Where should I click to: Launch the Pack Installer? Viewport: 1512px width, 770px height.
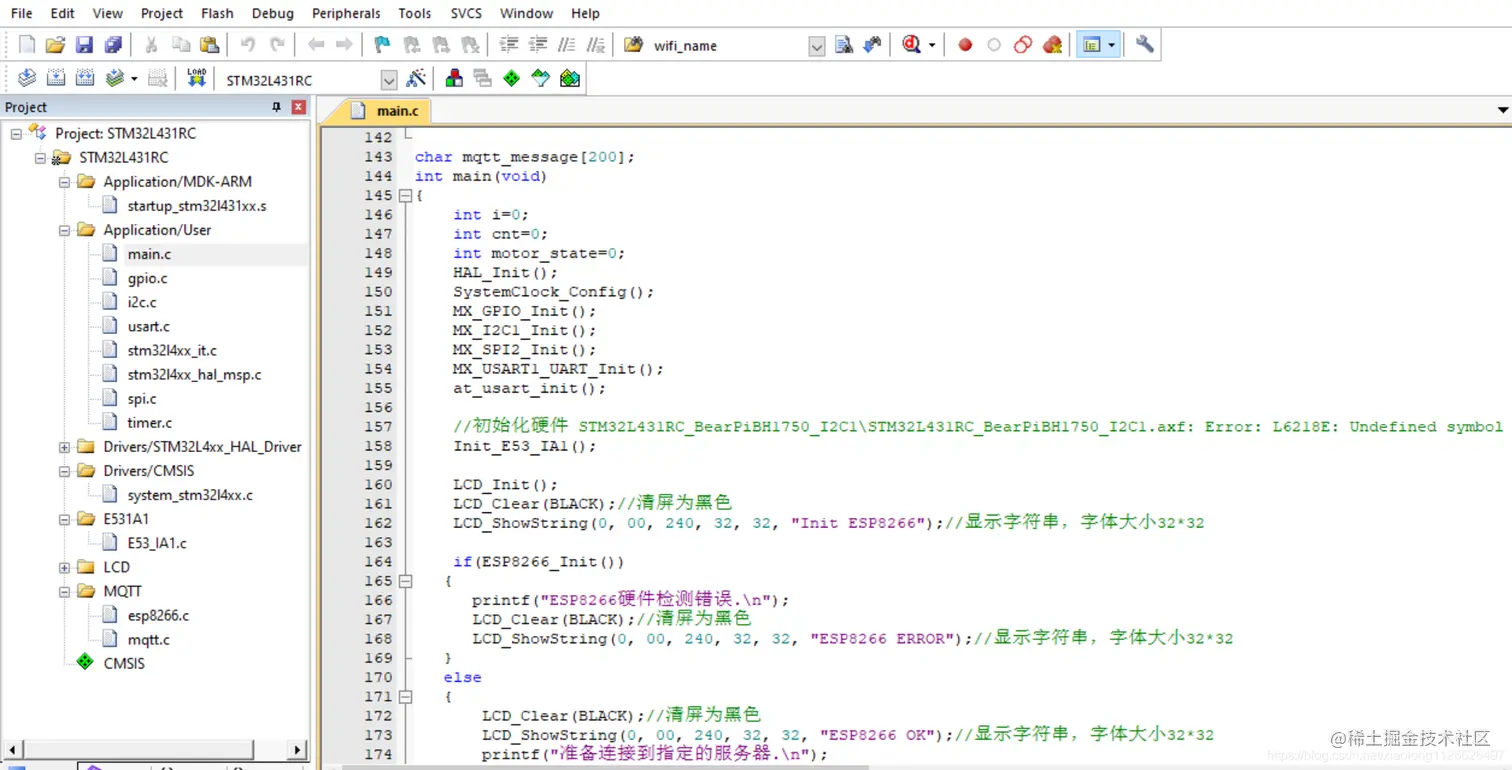tap(570, 78)
